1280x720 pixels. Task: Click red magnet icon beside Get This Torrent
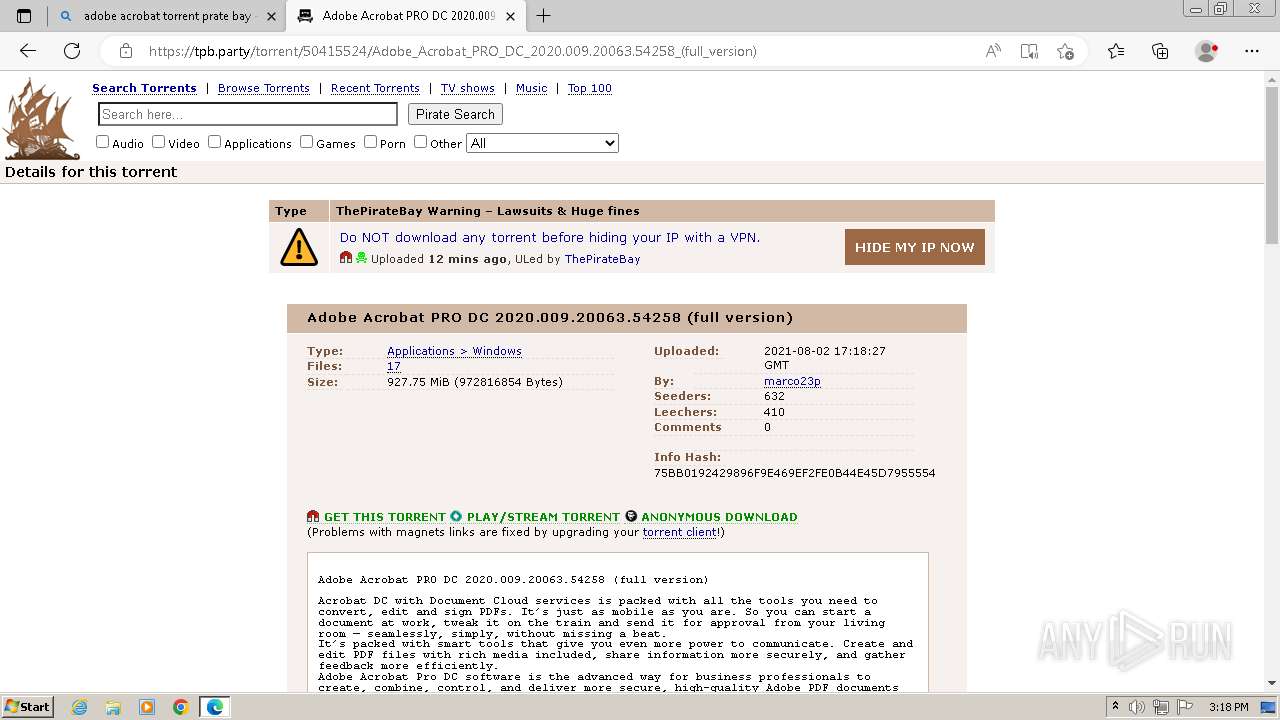click(x=313, y=517)
